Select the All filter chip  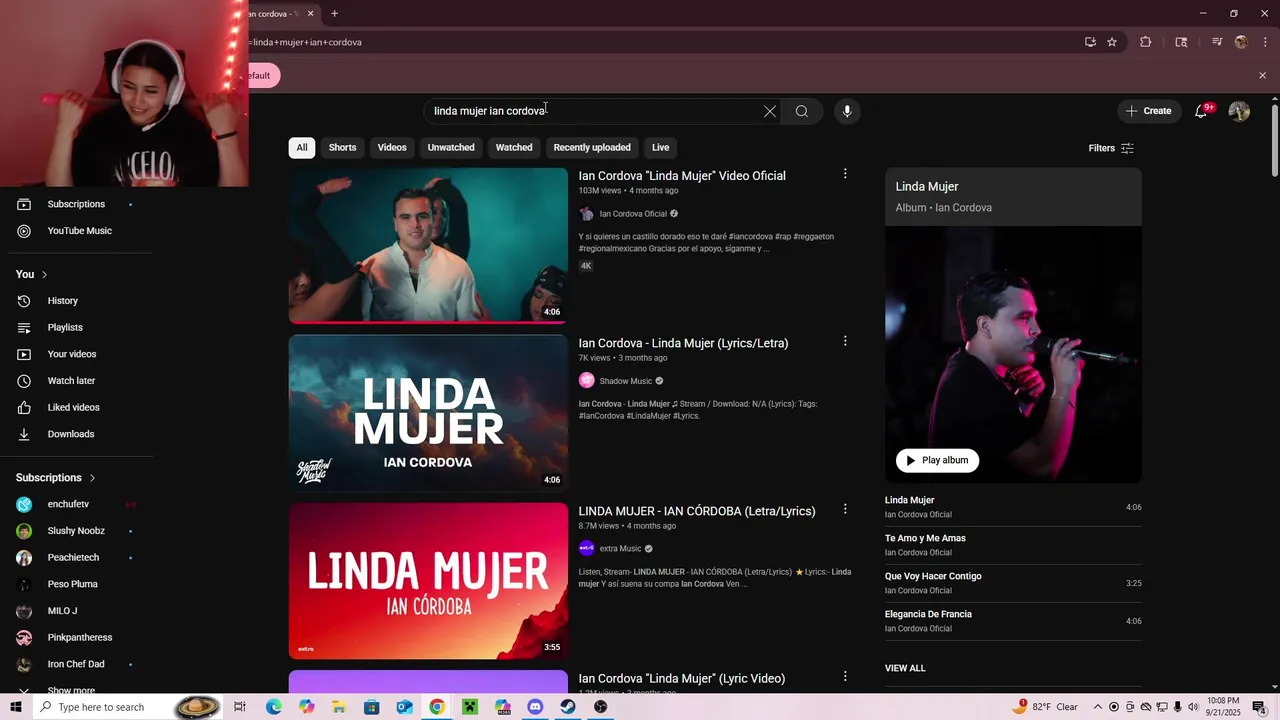click(x=302, y=147)
